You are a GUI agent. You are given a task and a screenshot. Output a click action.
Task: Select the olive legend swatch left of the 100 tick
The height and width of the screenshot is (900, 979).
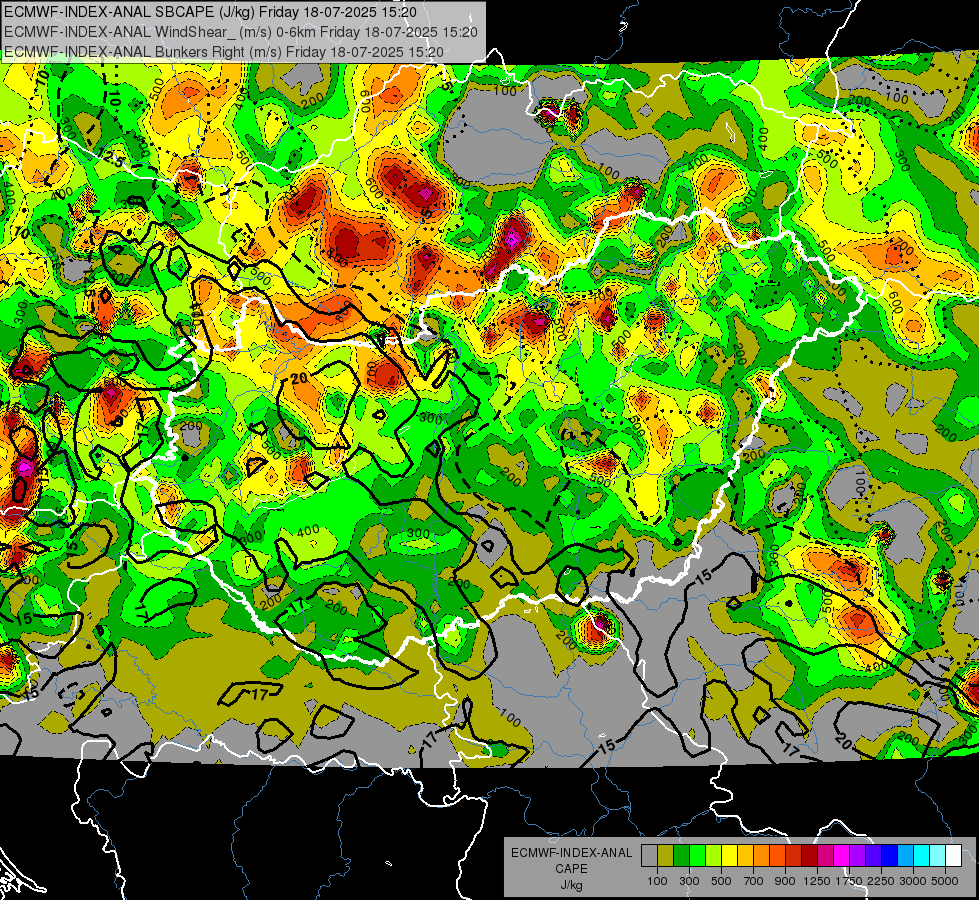click(x=666, y=855)
